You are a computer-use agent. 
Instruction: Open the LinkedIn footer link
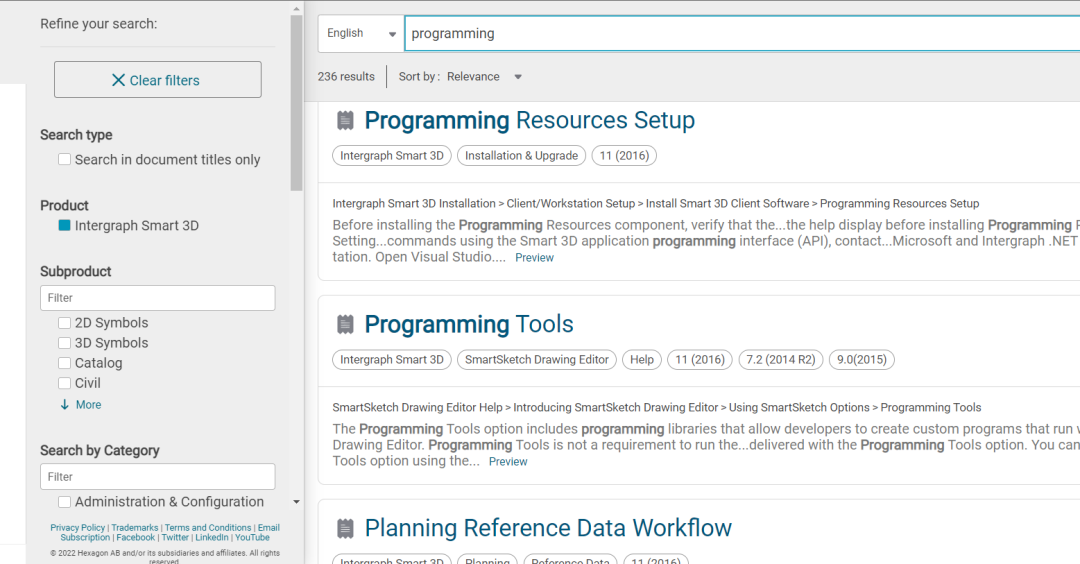click(211, 537)
